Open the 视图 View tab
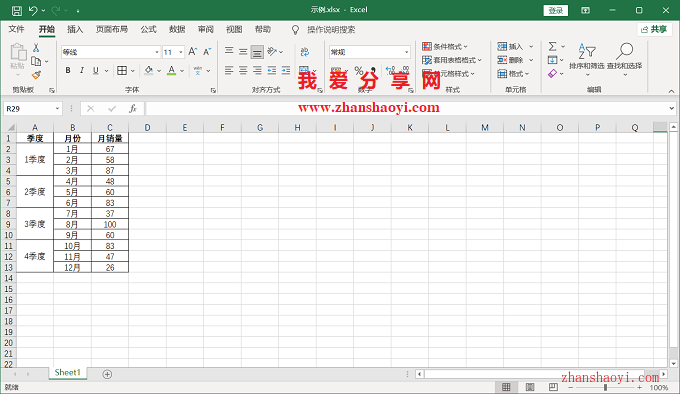This screenshot has width=680, height=394. 234,29
